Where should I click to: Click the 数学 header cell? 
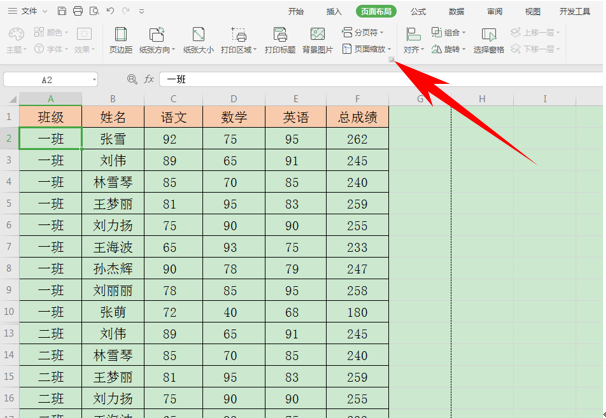234,117
